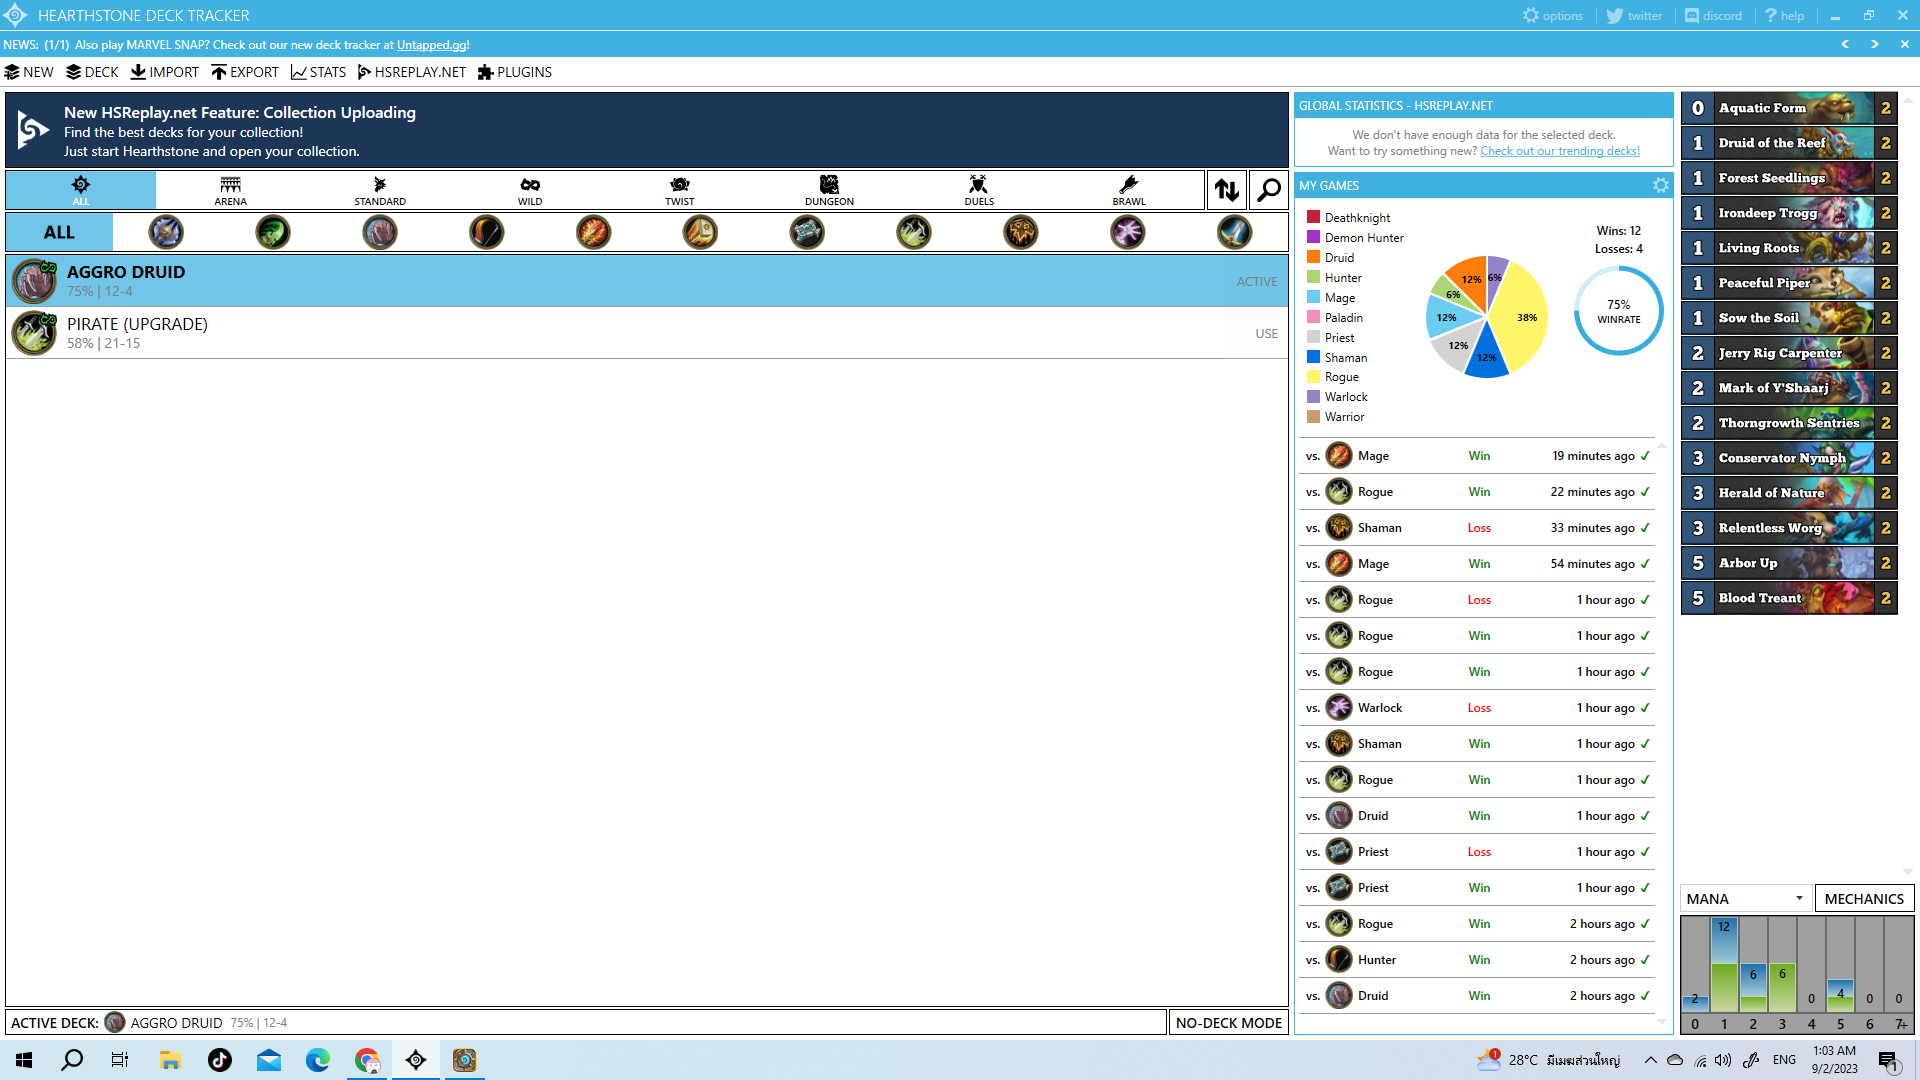Open TikTok from the taskbar
The width and height of the screenshot is (1920, 1080).
click(220, 1060)
